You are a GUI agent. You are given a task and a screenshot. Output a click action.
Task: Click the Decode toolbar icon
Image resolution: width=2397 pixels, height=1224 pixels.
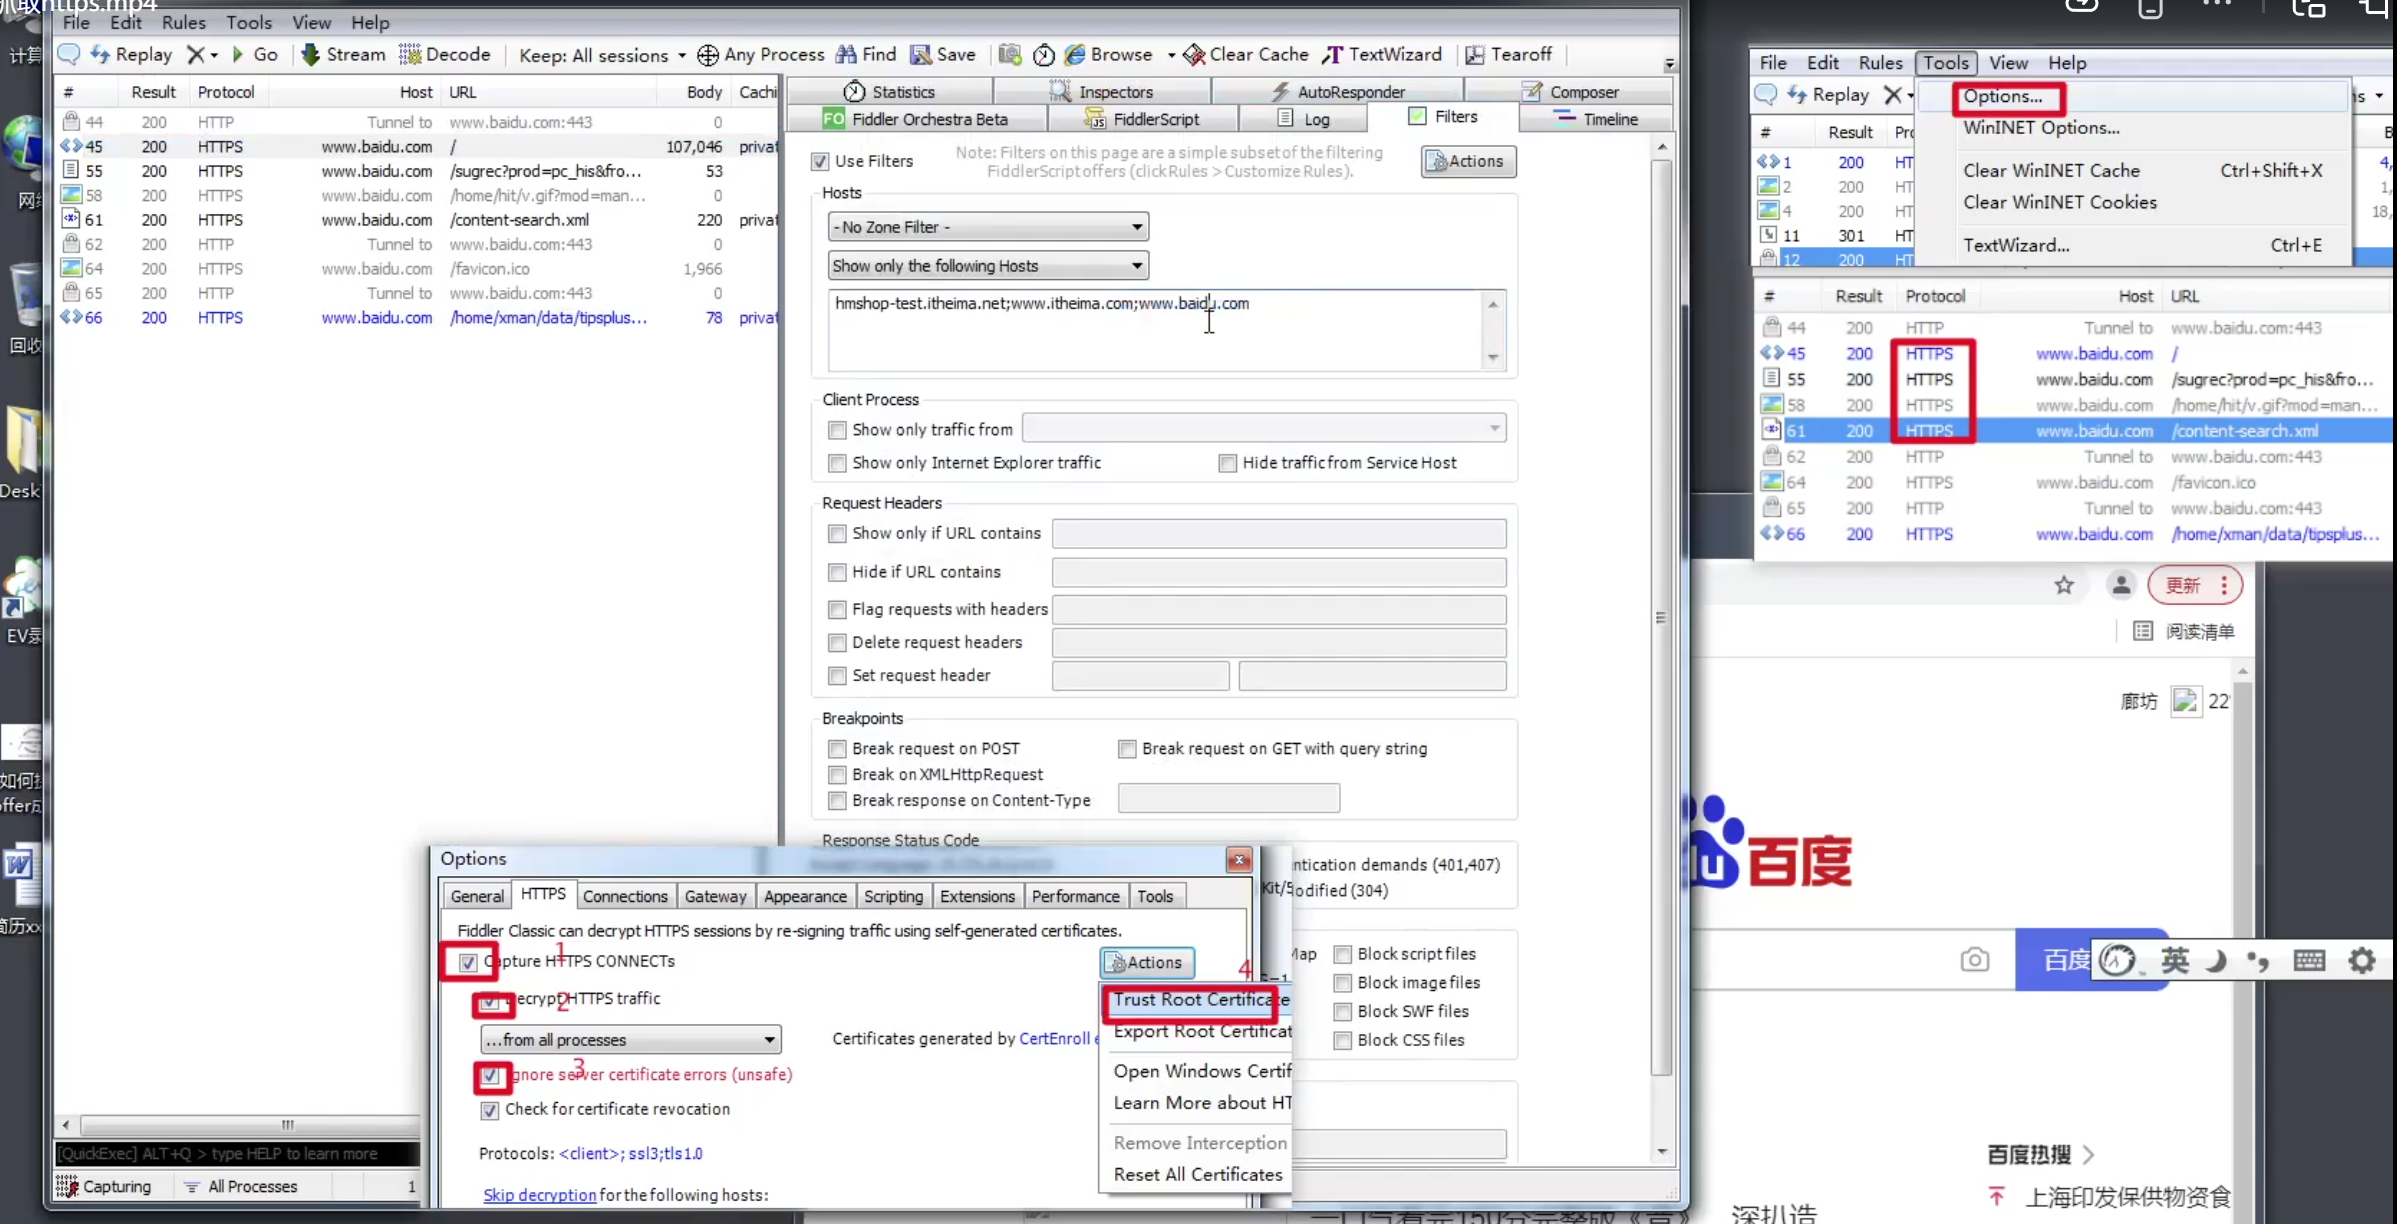tap(410, 54)
